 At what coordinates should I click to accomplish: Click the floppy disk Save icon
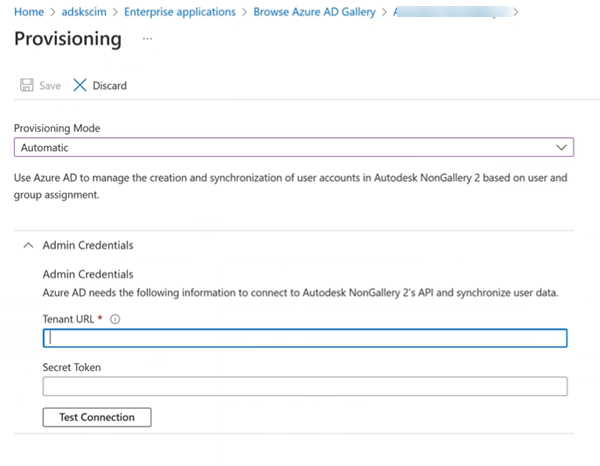point(26,86)
